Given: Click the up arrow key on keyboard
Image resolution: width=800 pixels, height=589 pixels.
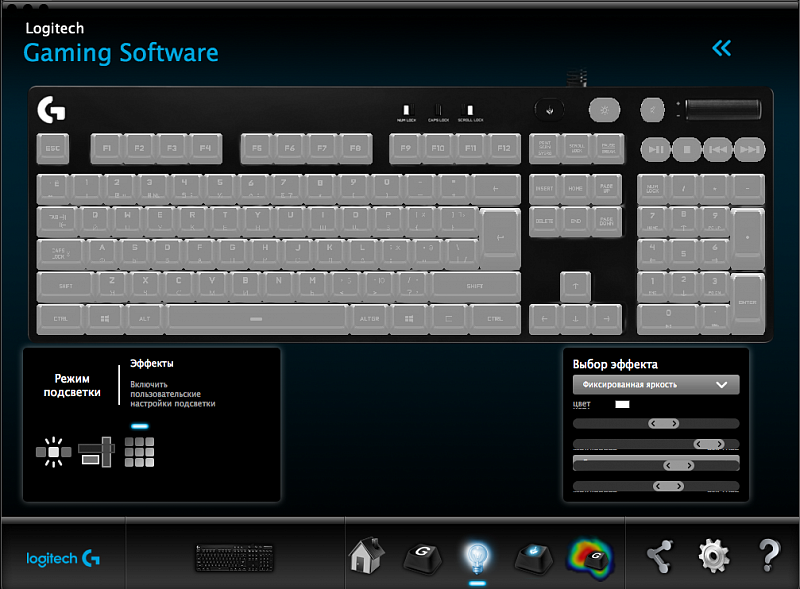Looking at the screenshot, I should click(x=576, y=286).
